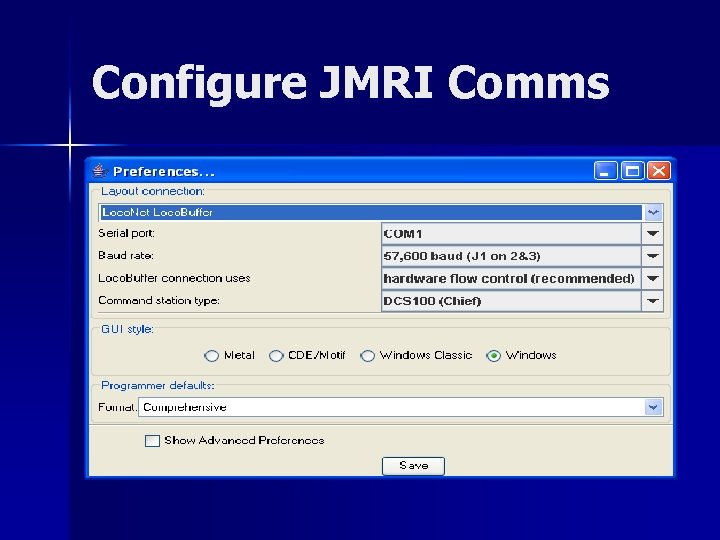Close the Preferences window

pos(659,171)
